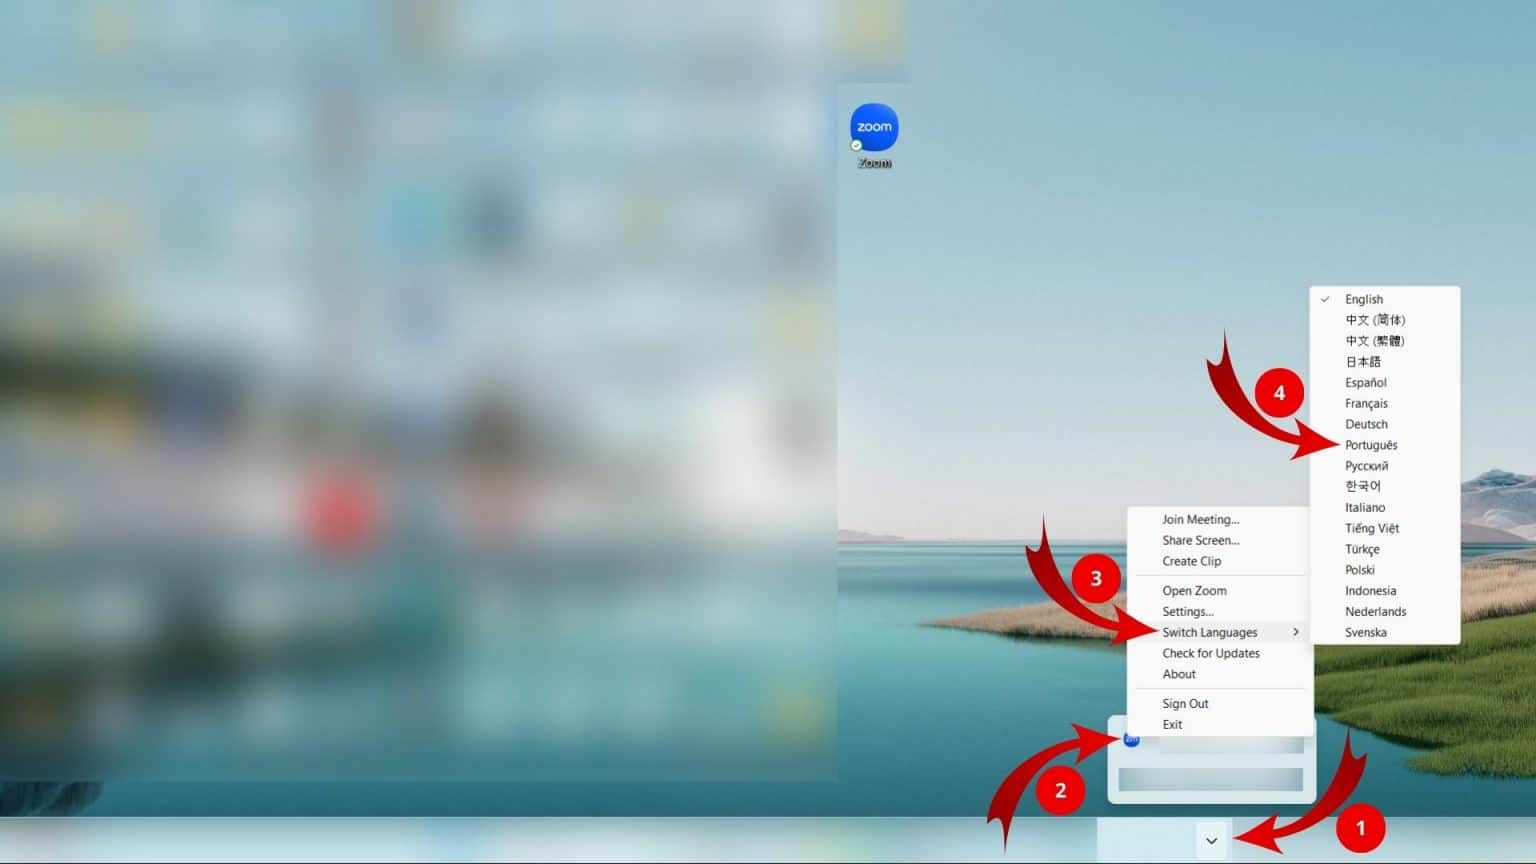
Task: Expand the Switch Languages submenu arrow
Action: pyautogui.click(x=1295, y=632)
